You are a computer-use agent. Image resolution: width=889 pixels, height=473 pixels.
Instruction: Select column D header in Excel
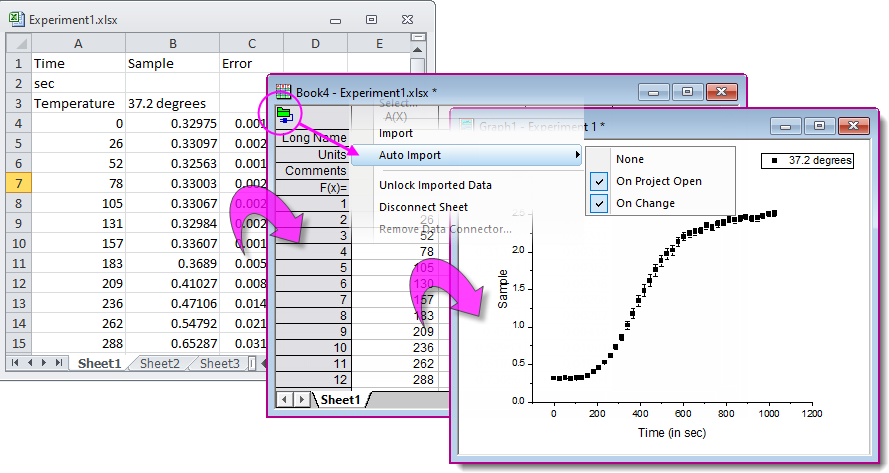click(315, 44)
